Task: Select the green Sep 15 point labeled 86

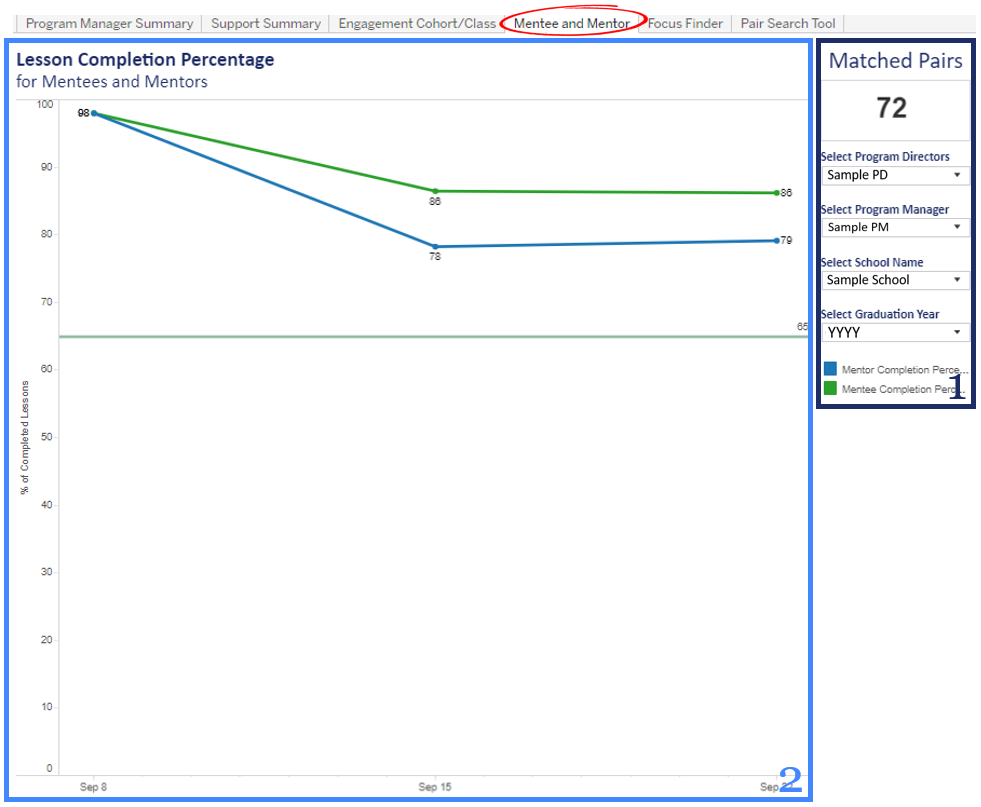Action: coord(435,191)
